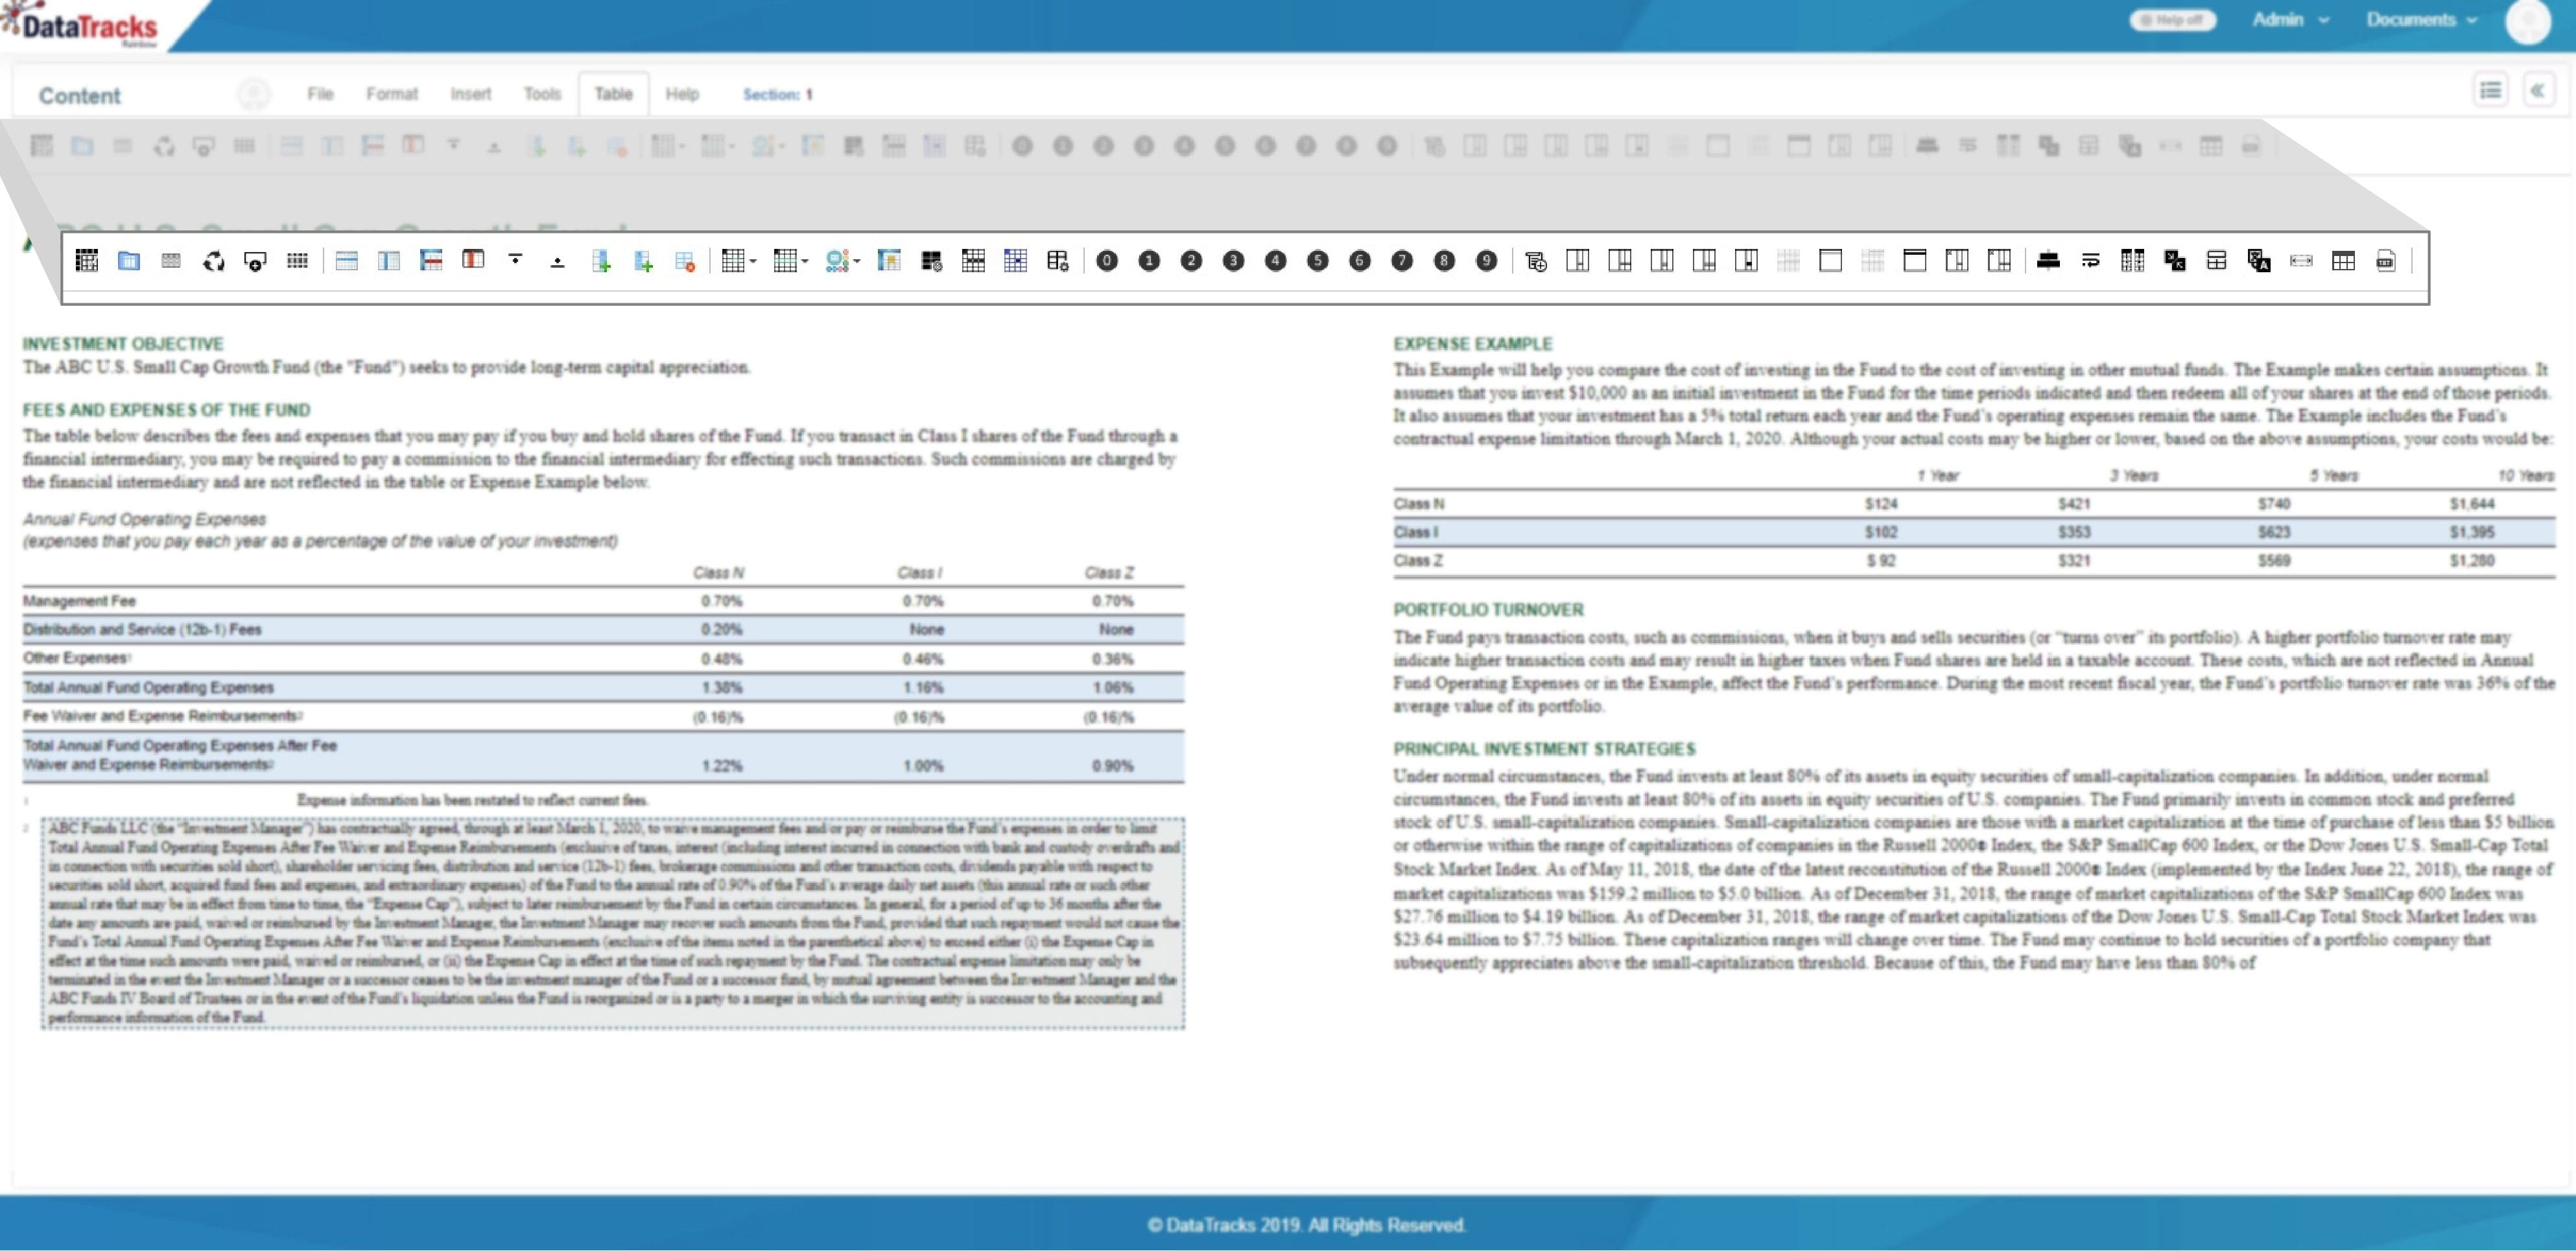Click the black circle numbered 3
The image size is (2576, 1251).
[x=1233, y=261]
